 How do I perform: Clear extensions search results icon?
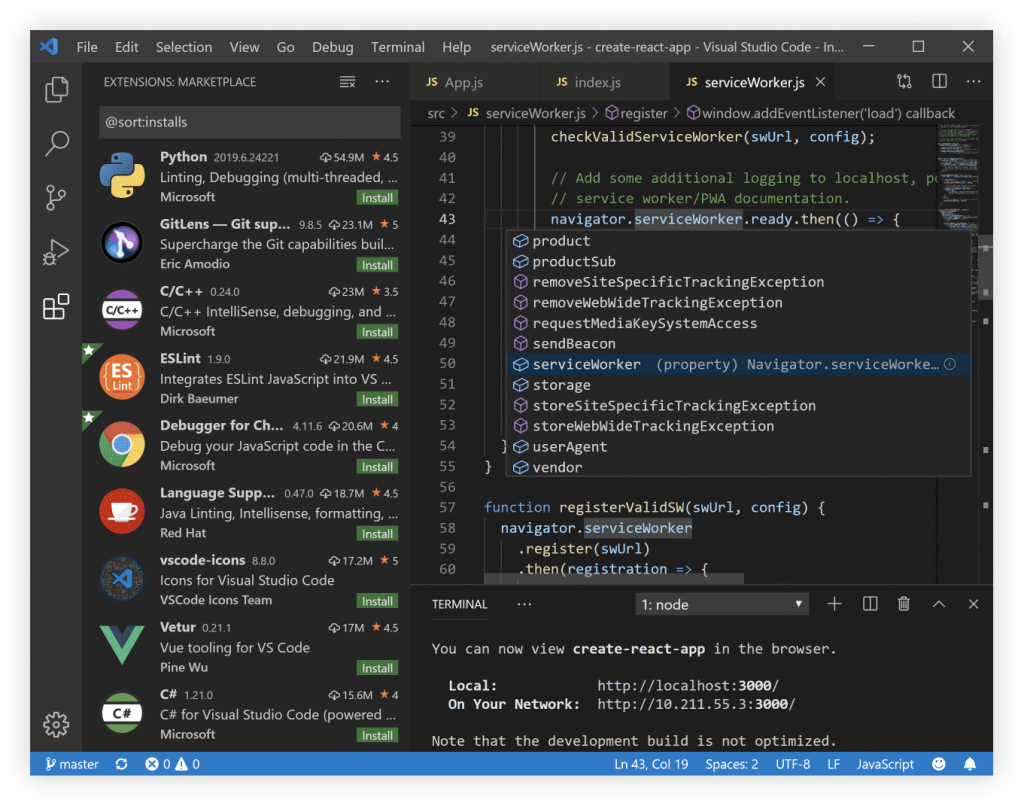(x=347, y=82)
